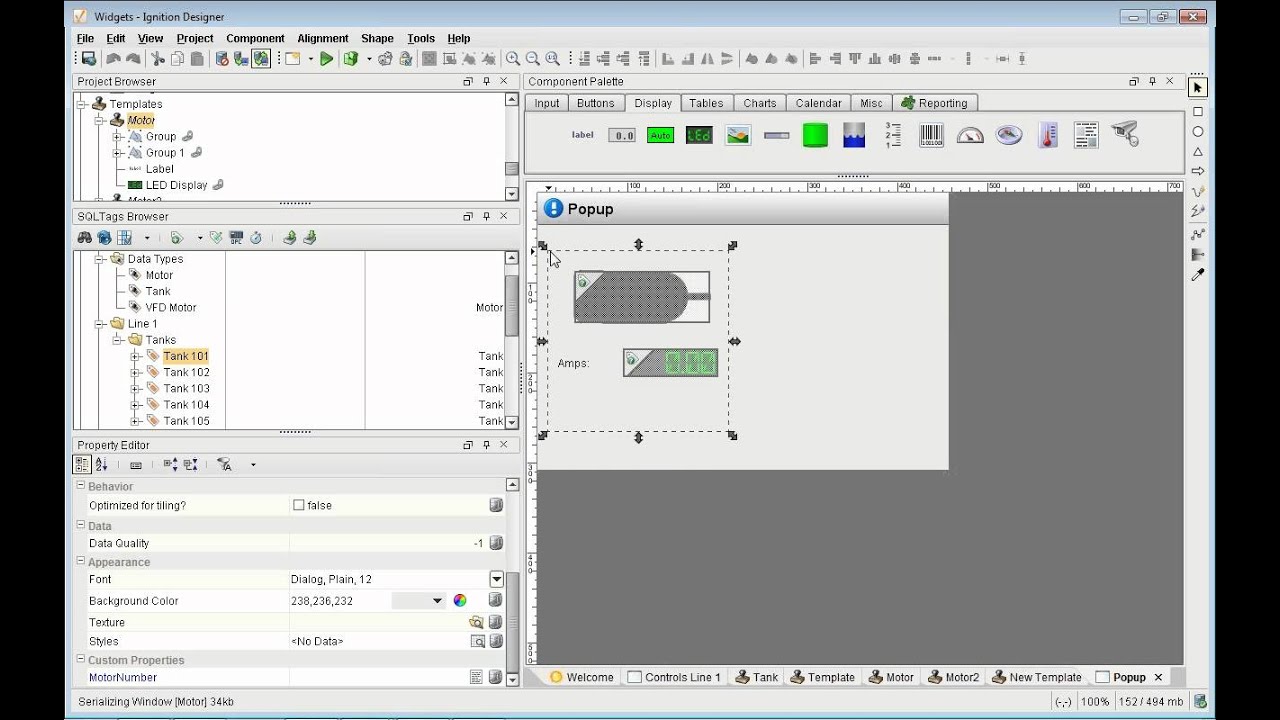Toggle Optimized for tiling checkbox
This screenshot has width=1280, height=720.
point(298,505)
